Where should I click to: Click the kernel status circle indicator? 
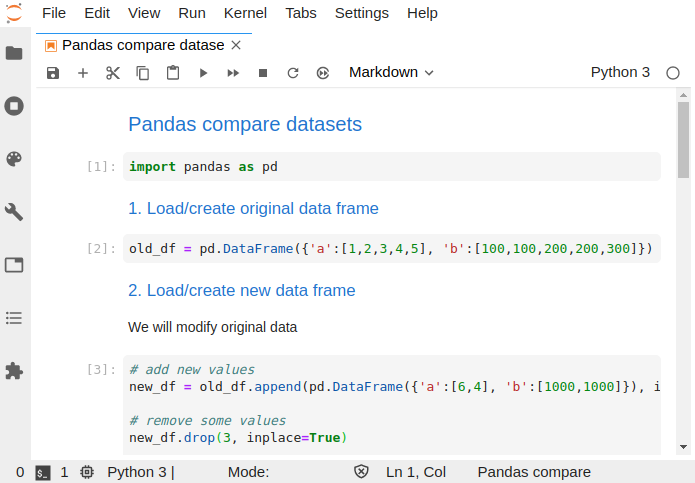(x=673, y=73)
